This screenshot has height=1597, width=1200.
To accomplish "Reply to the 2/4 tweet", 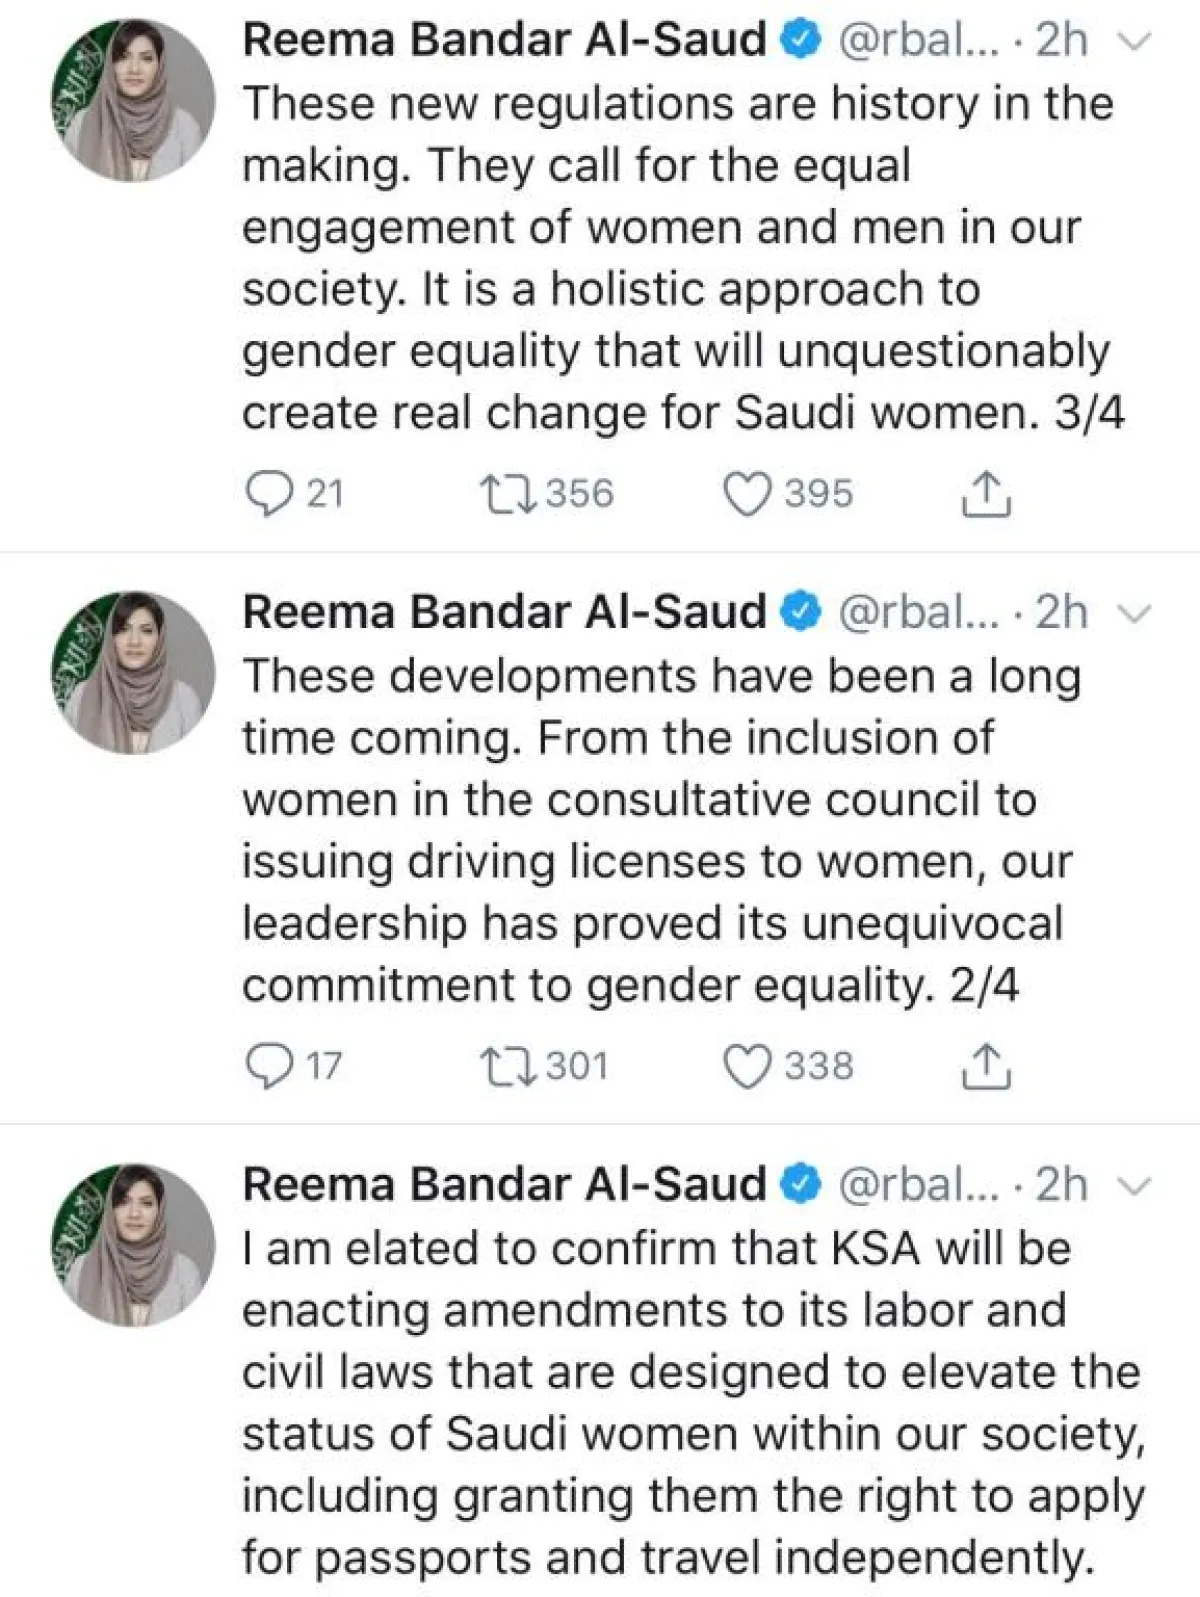I will [267, 1066].
